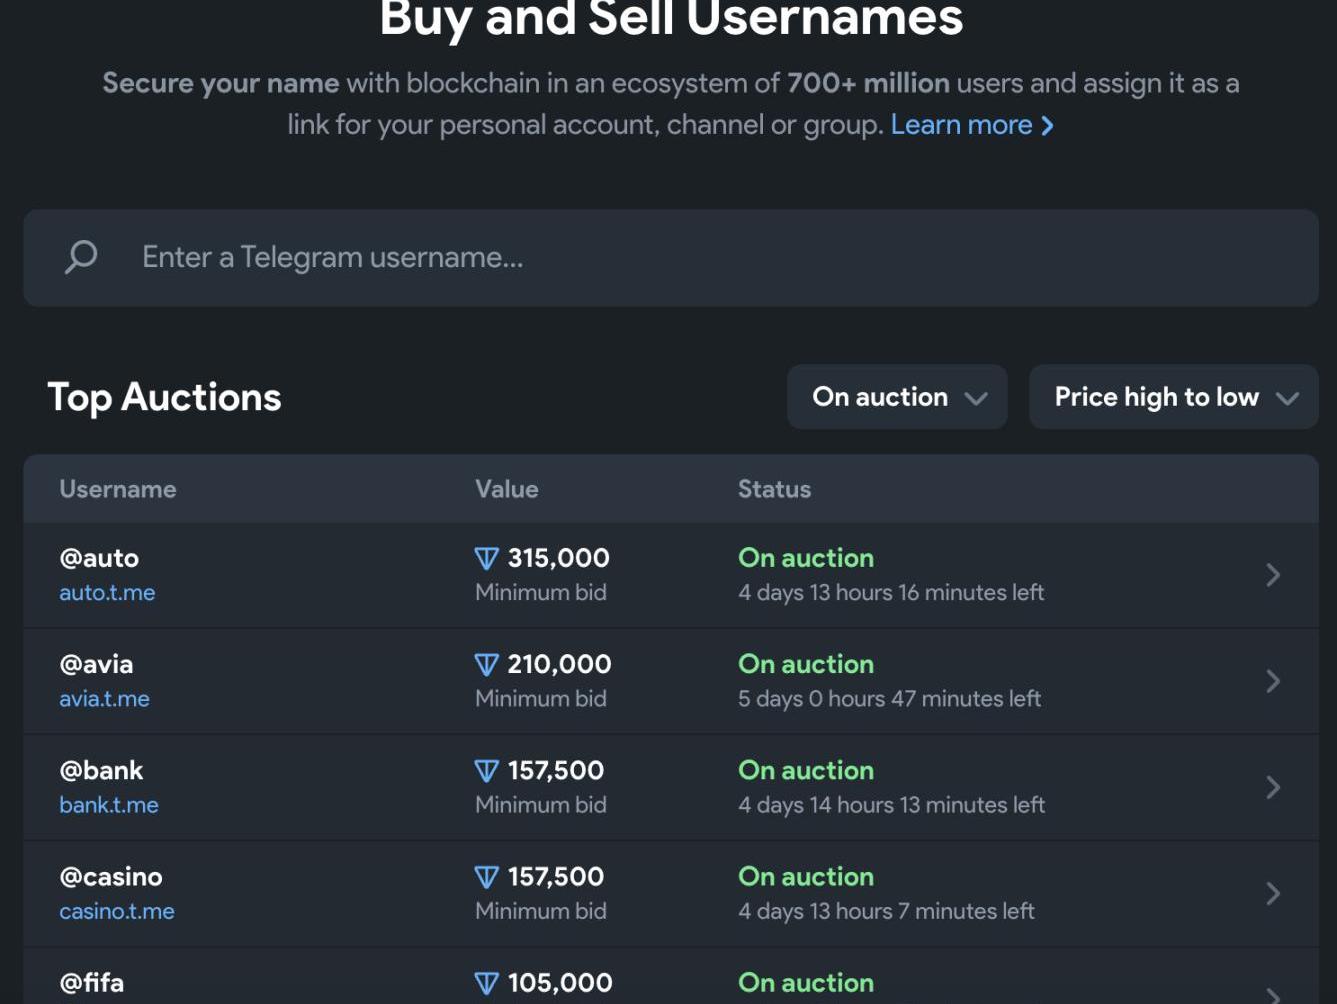The width and height of the screenshot is (1337, 1004).
Task: Click the 157,500 value in the @casino row
Action: pos(556,877)
